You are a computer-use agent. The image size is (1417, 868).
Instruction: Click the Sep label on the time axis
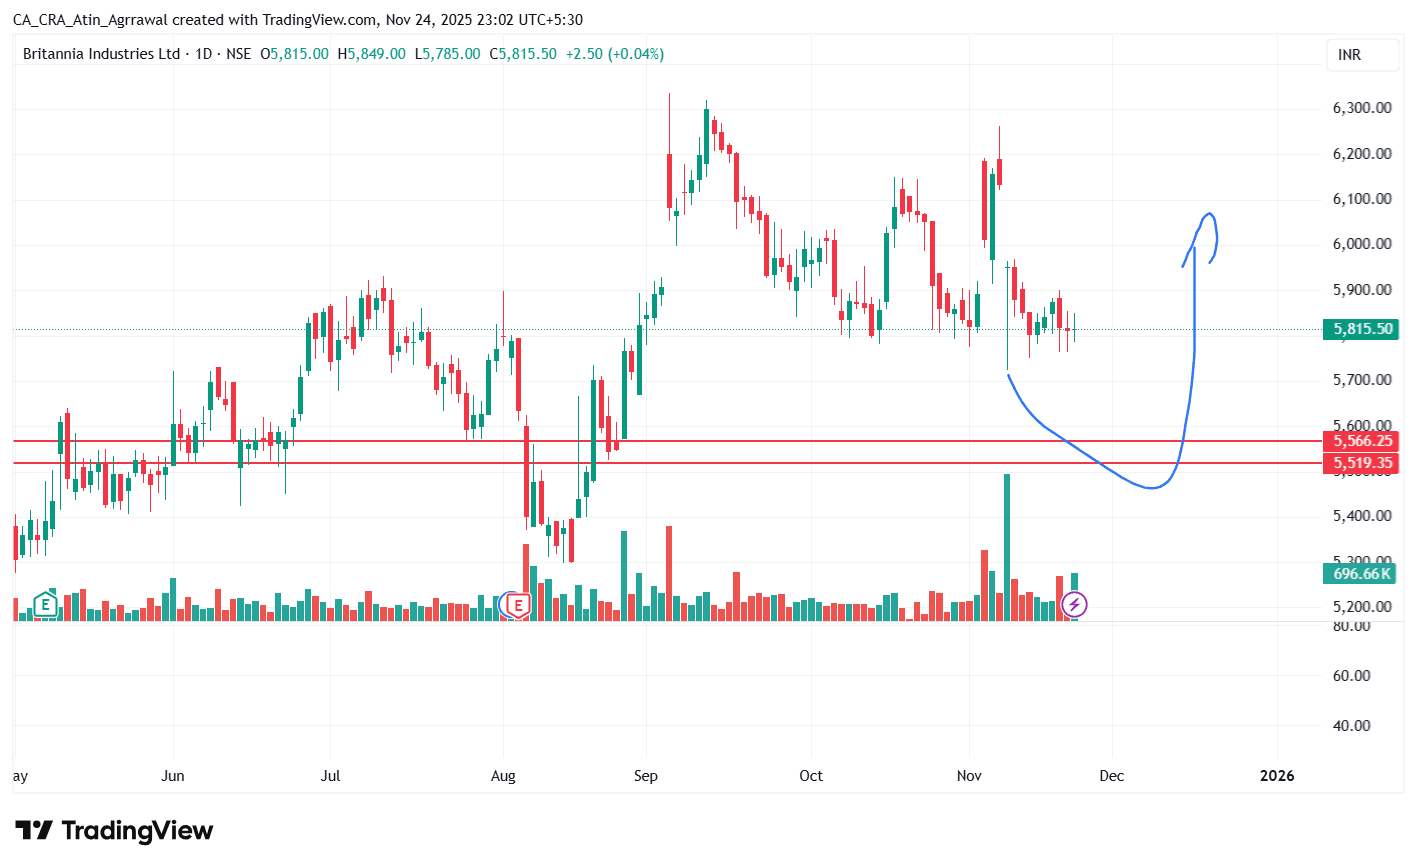tap(646, 776)
